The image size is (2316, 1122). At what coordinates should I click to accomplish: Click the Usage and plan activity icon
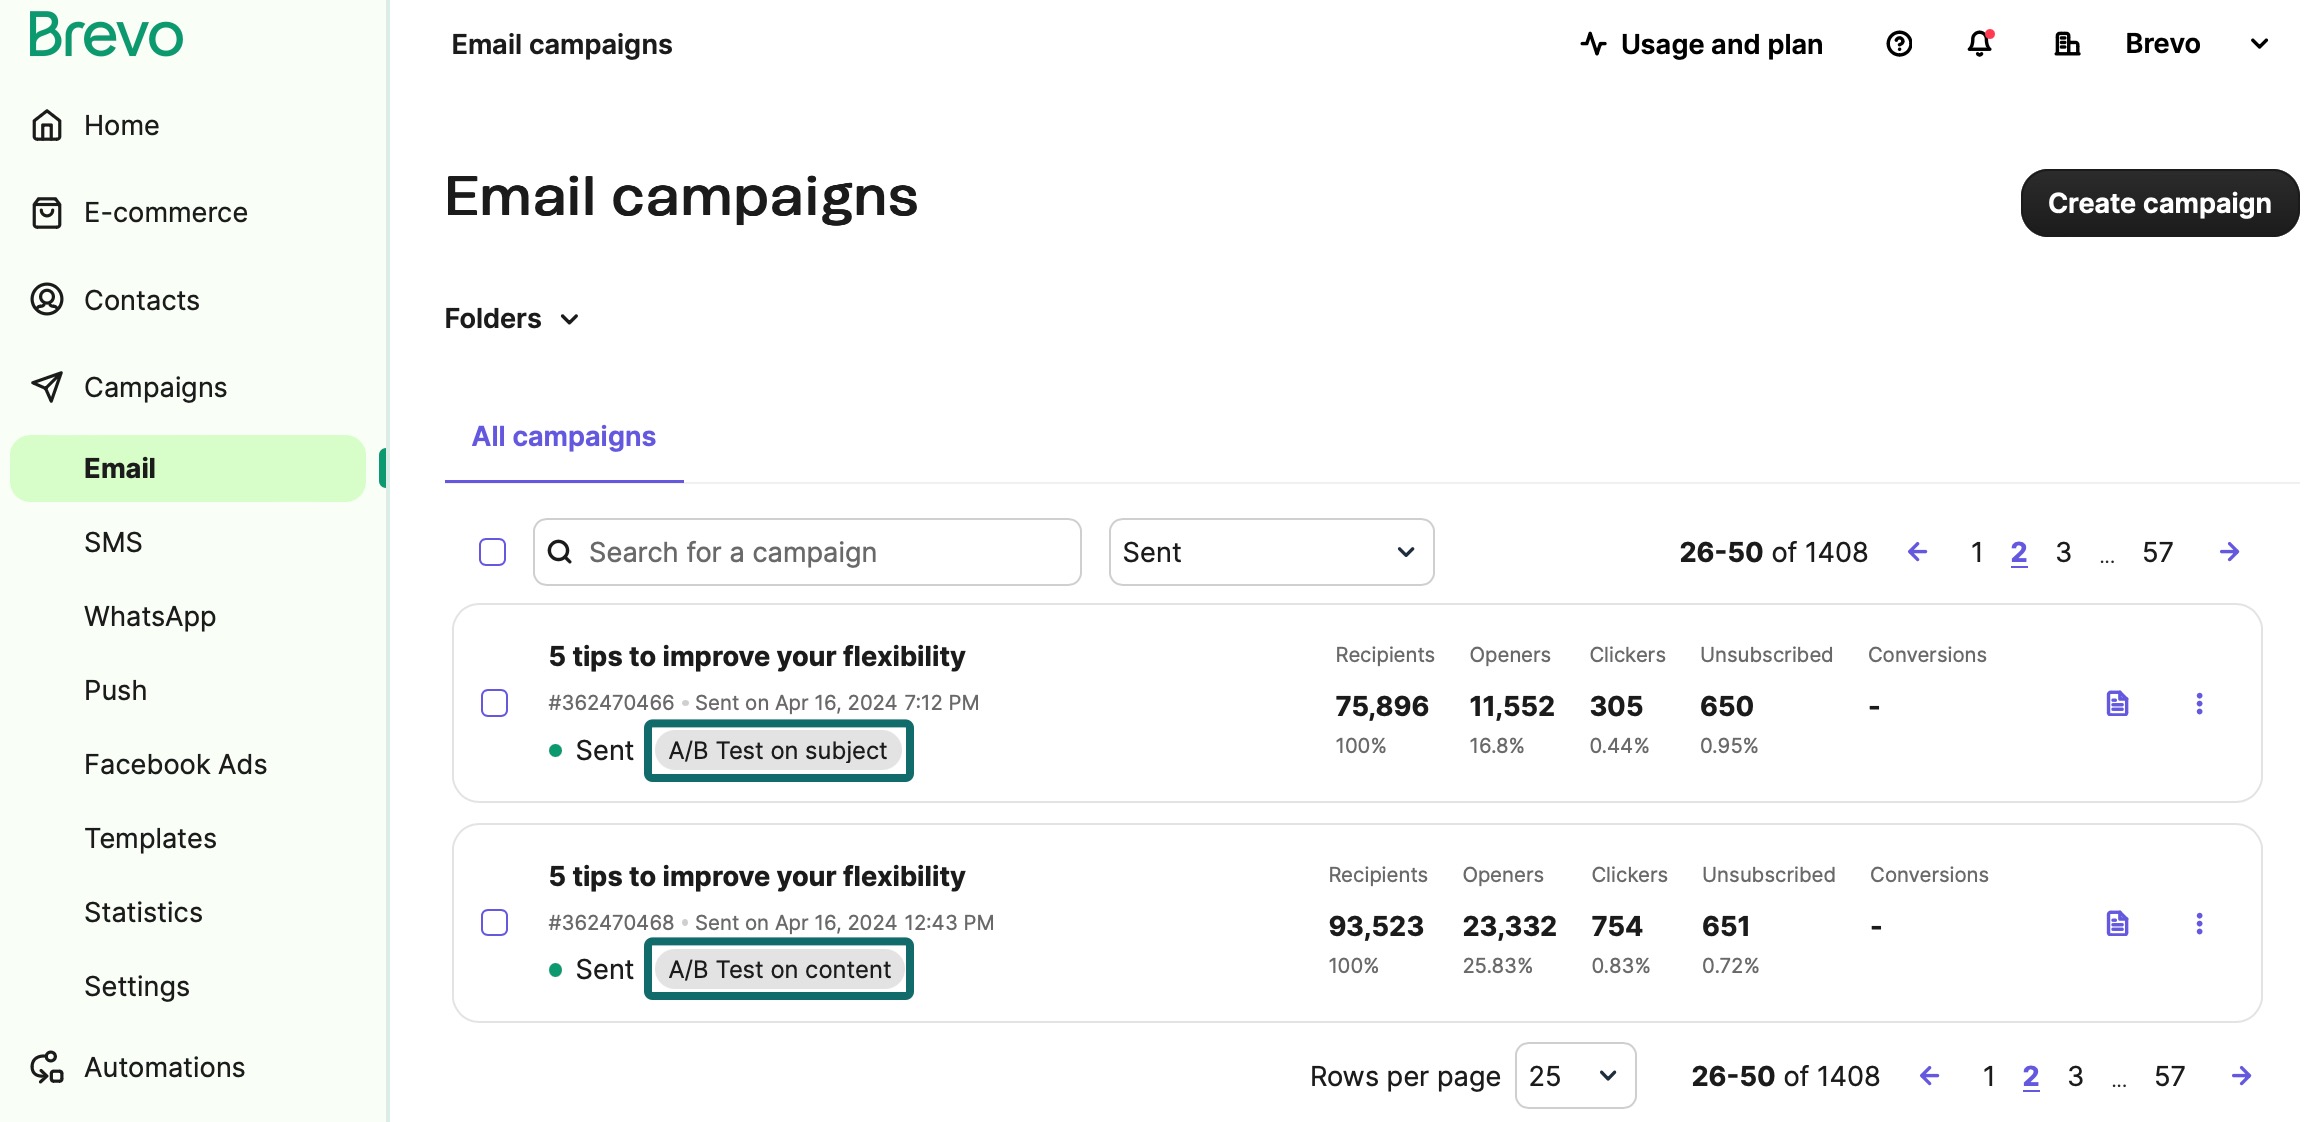1594,44
